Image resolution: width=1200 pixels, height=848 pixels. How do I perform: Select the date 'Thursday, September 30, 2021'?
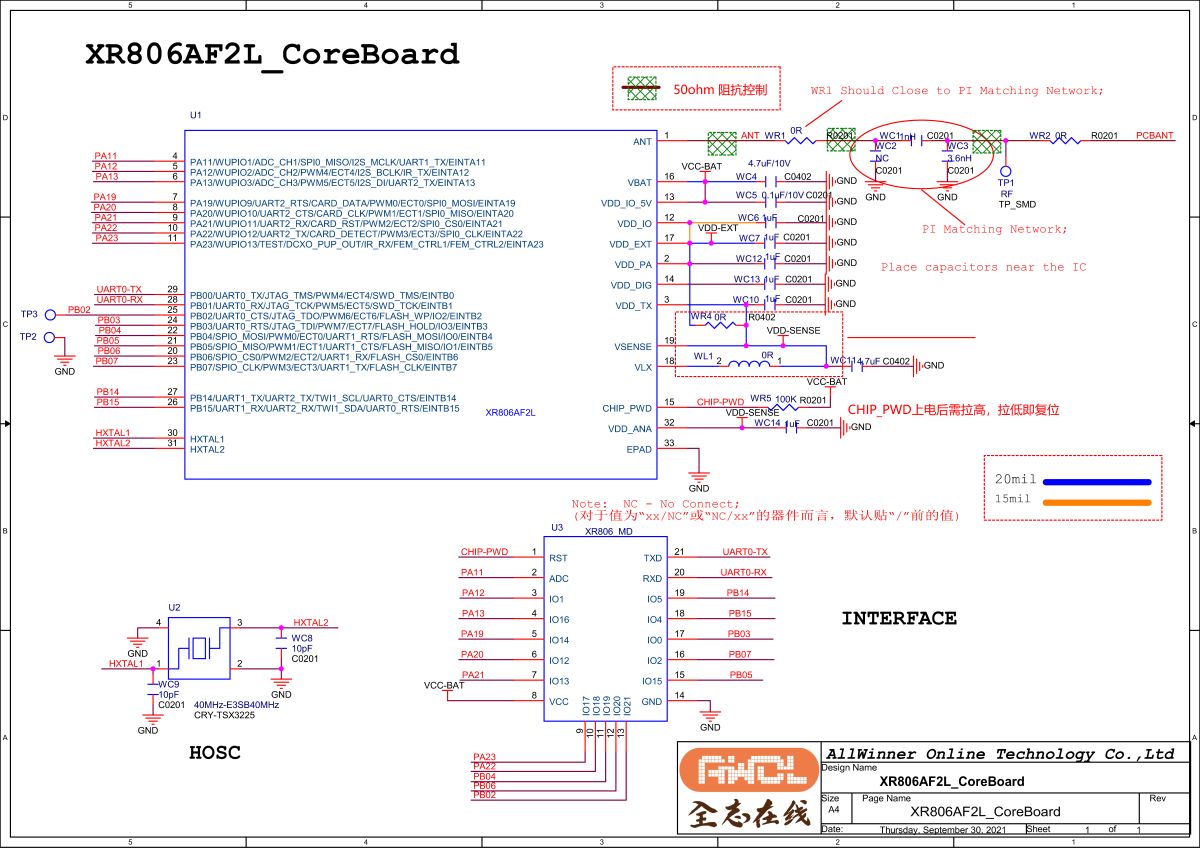tap(942, 831)
